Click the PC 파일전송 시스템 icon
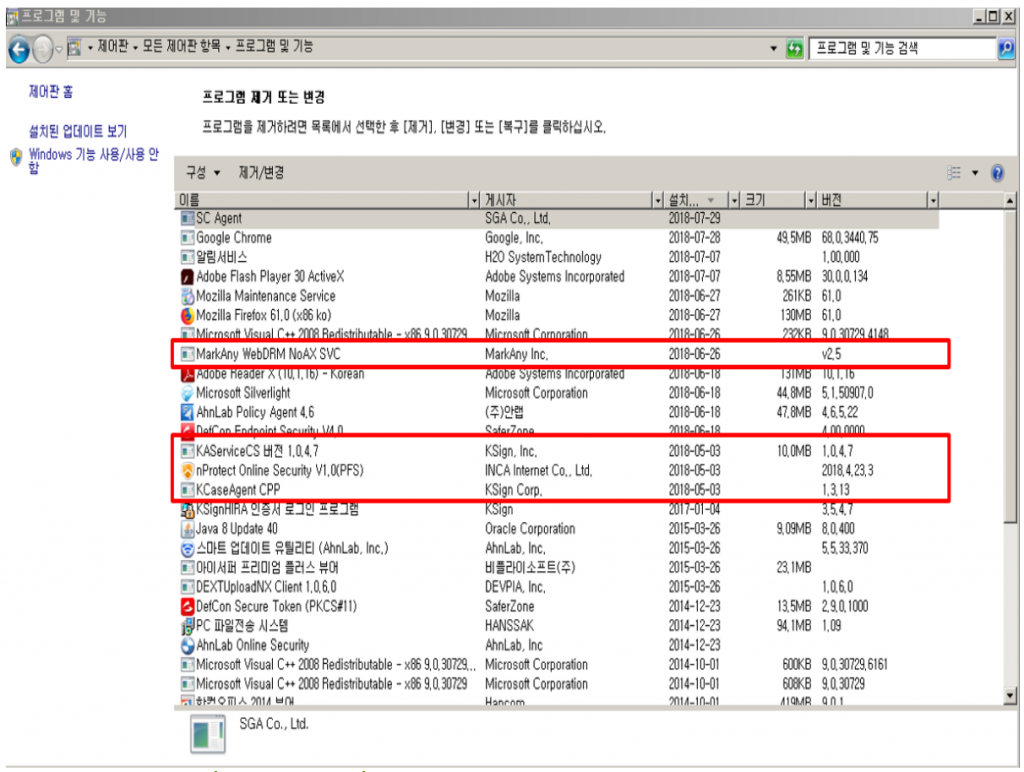This screenshot has width=1024, height=772. pyautogui.click(x=187, y=626)
